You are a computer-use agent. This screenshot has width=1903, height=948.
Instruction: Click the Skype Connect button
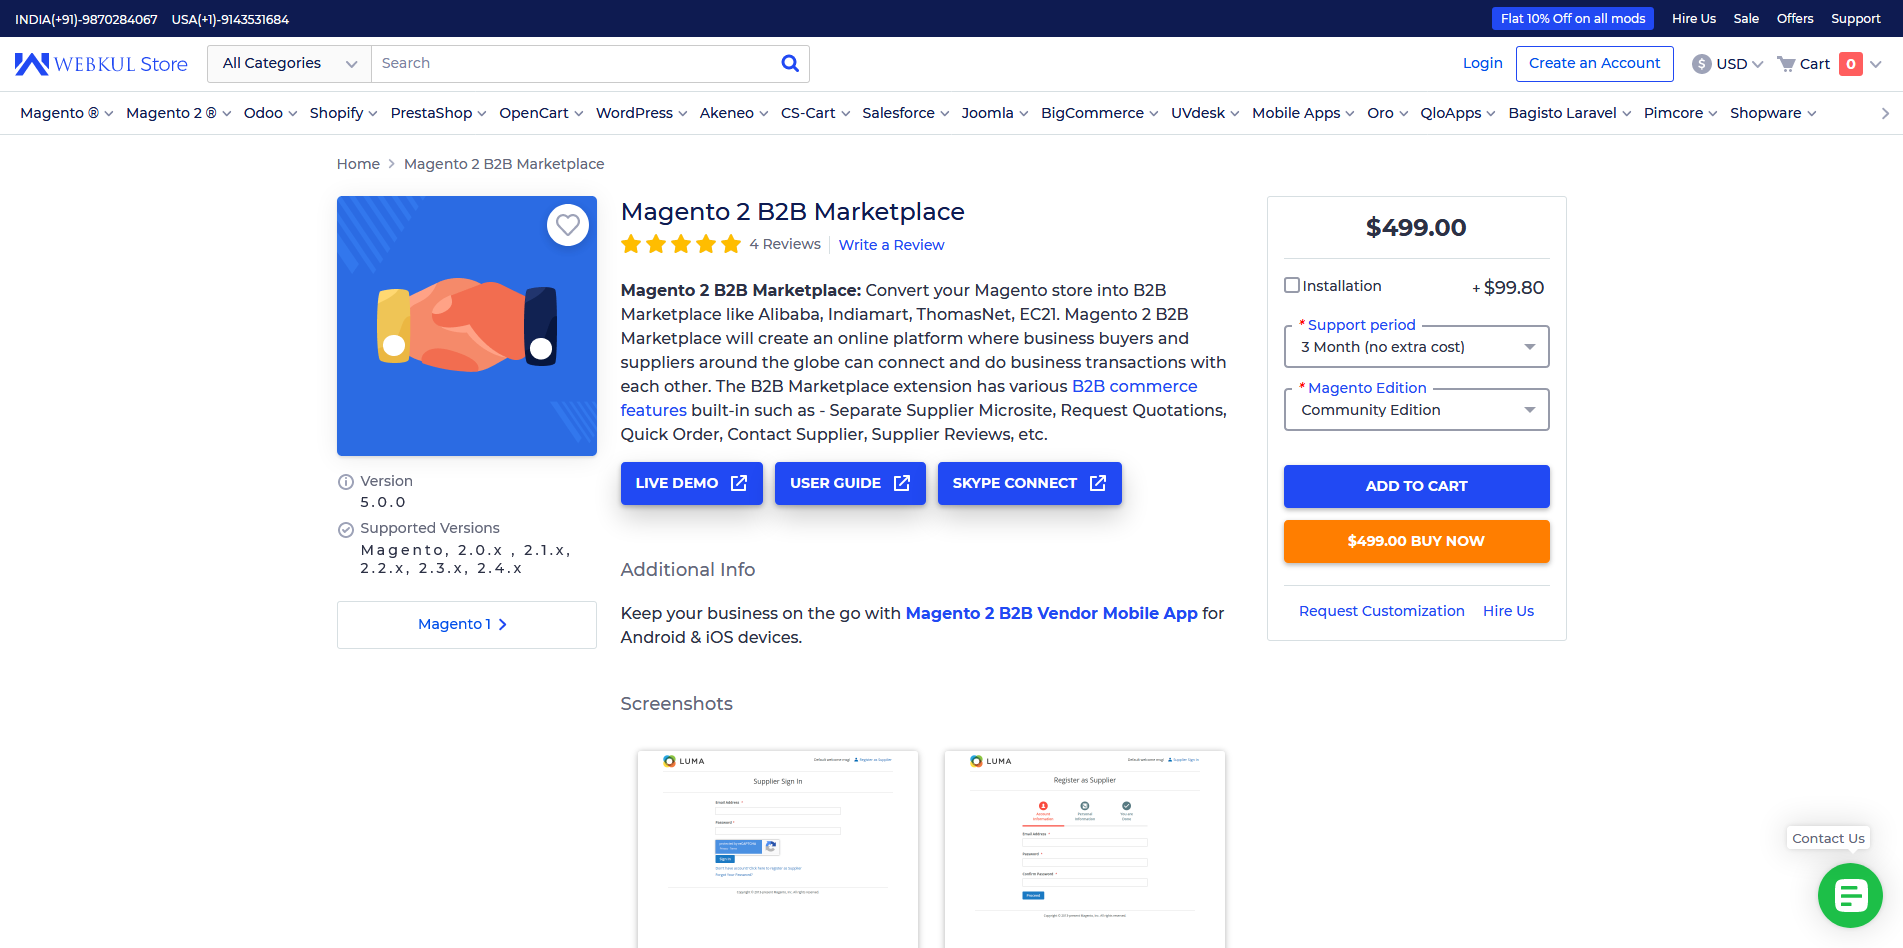[1029, 483]
